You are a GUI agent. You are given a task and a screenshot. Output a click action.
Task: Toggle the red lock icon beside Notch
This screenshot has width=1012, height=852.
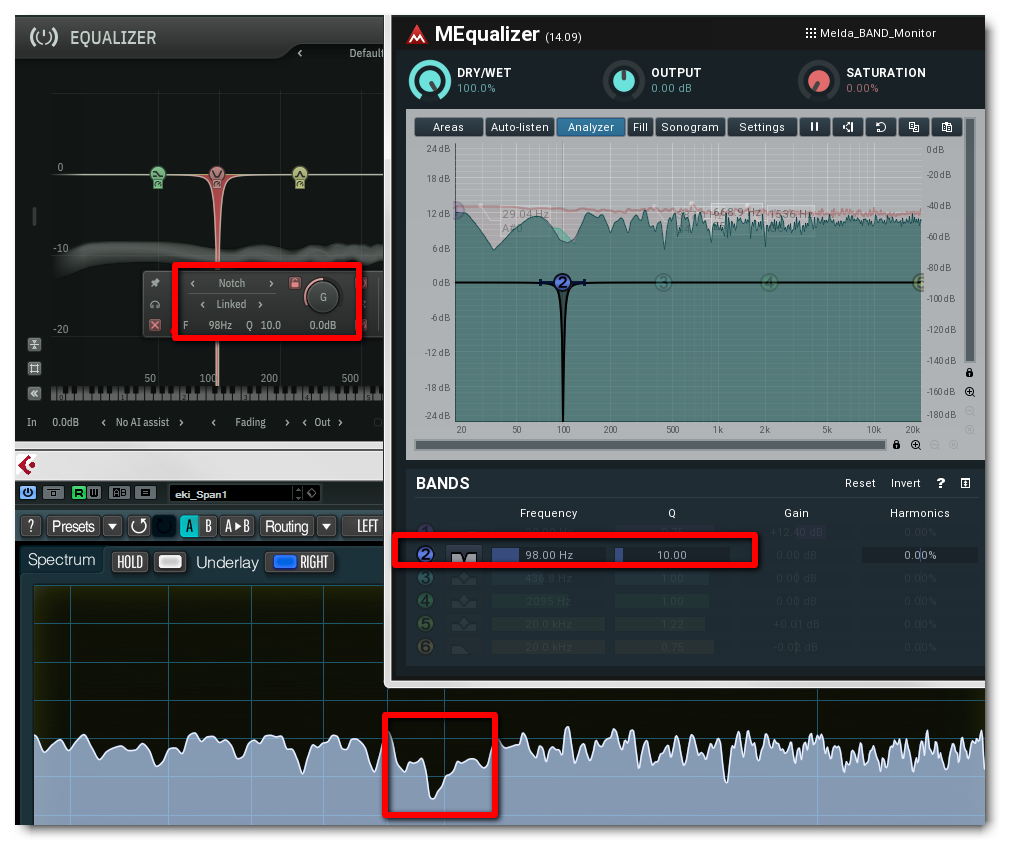click(295, 283)
